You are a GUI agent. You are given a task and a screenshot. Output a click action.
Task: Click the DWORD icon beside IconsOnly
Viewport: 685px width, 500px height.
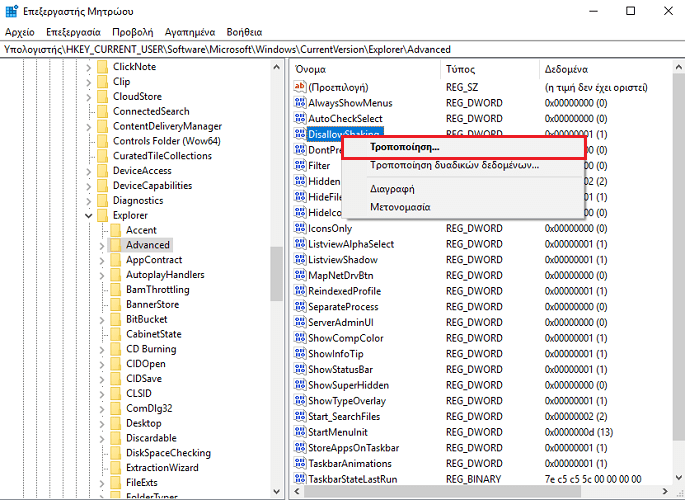click(x=300, y=228)
